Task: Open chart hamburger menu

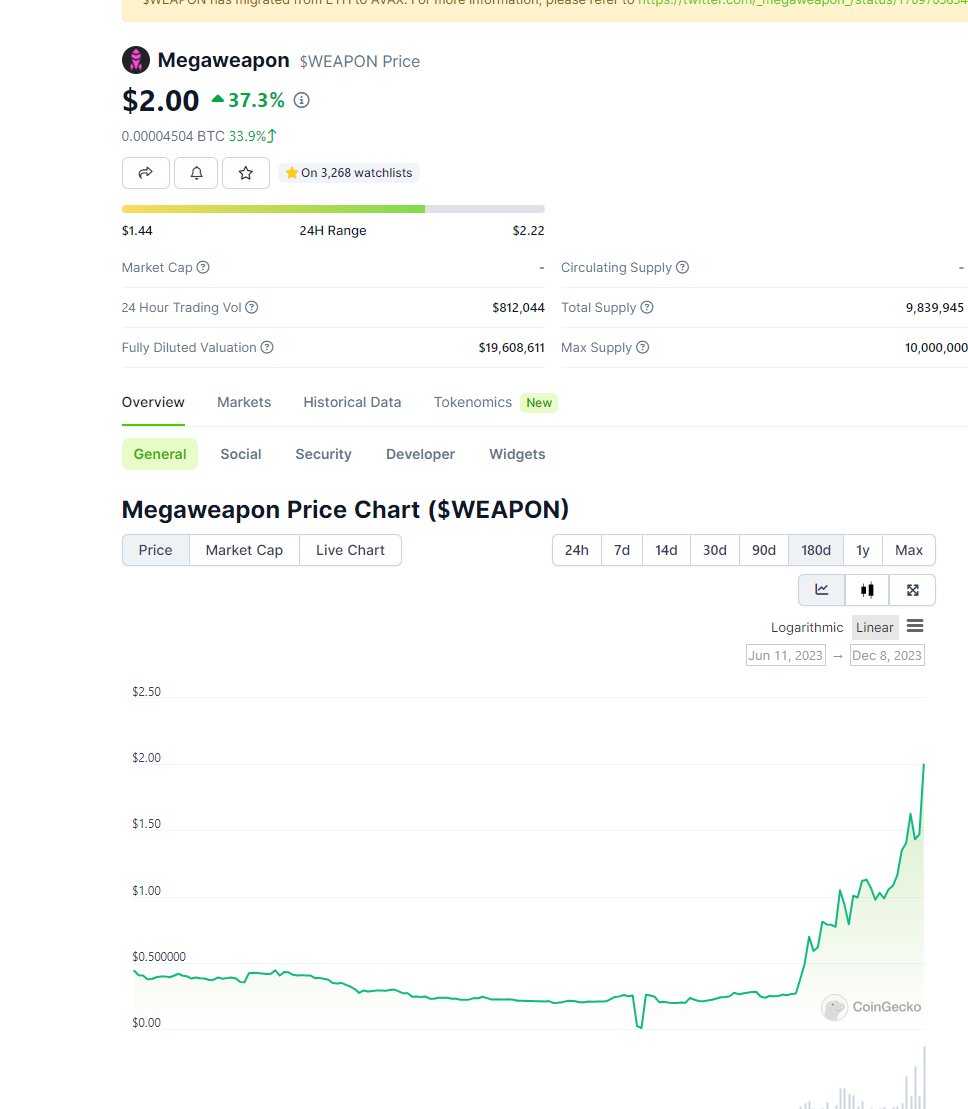Action: (915, 626)
